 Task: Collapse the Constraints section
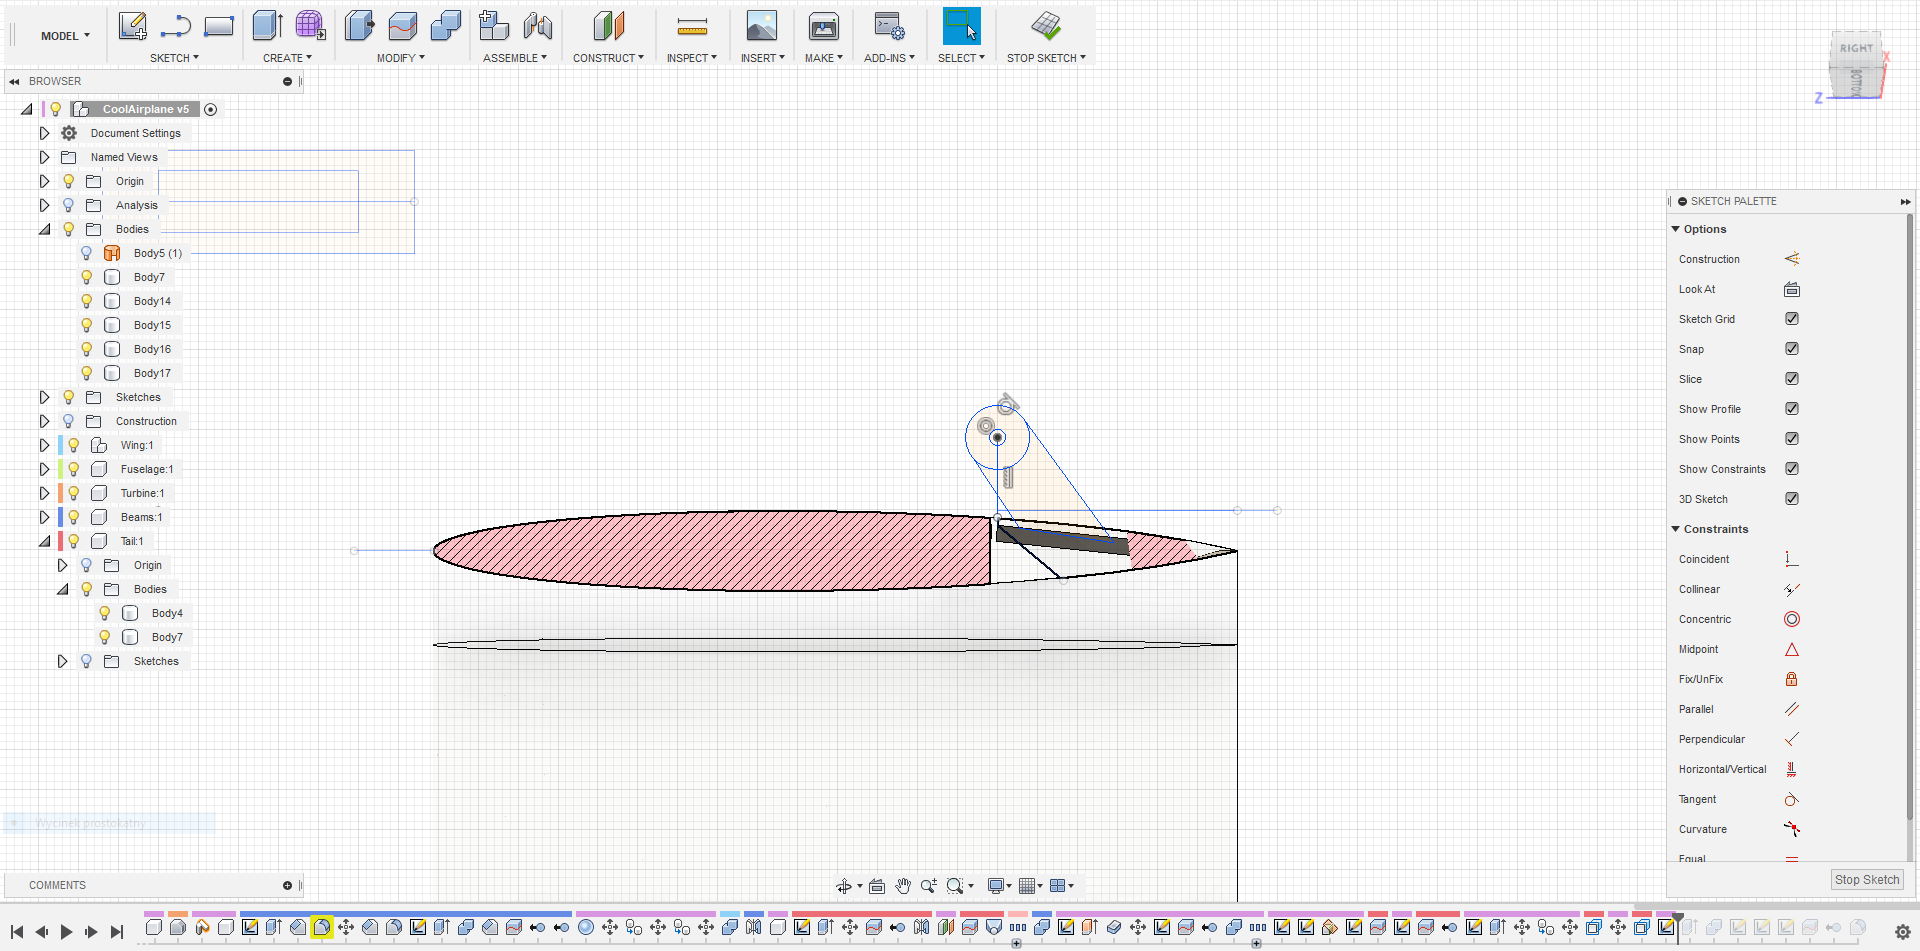click(x=1676, y=529)
